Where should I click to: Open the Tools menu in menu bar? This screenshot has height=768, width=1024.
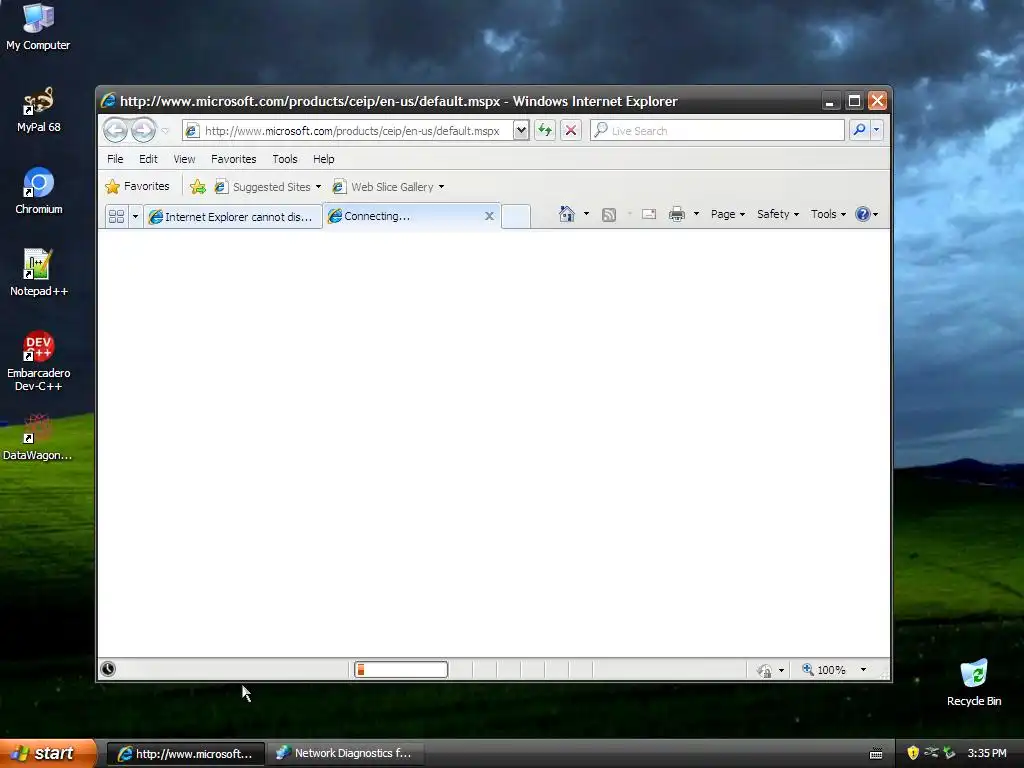tap(285, 159)
